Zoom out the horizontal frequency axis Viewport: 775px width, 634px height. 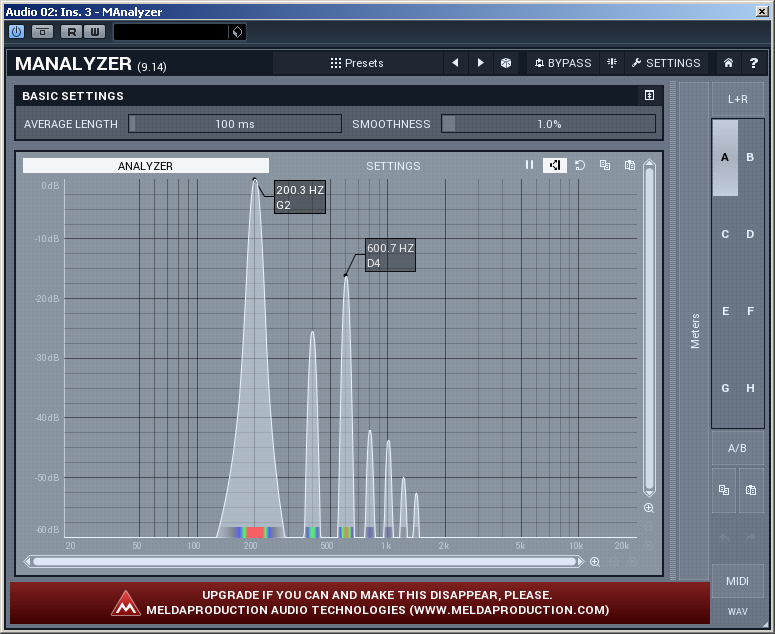pos(613,562)
